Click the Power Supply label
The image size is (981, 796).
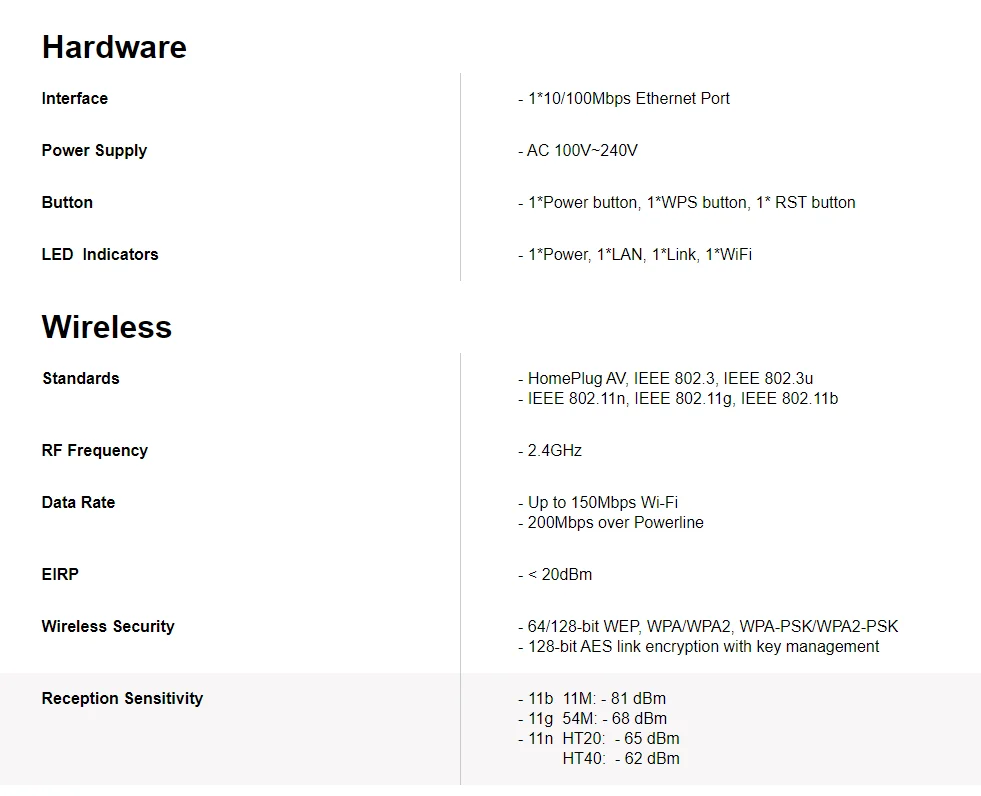pyautogui.click(x=94, y=150)
